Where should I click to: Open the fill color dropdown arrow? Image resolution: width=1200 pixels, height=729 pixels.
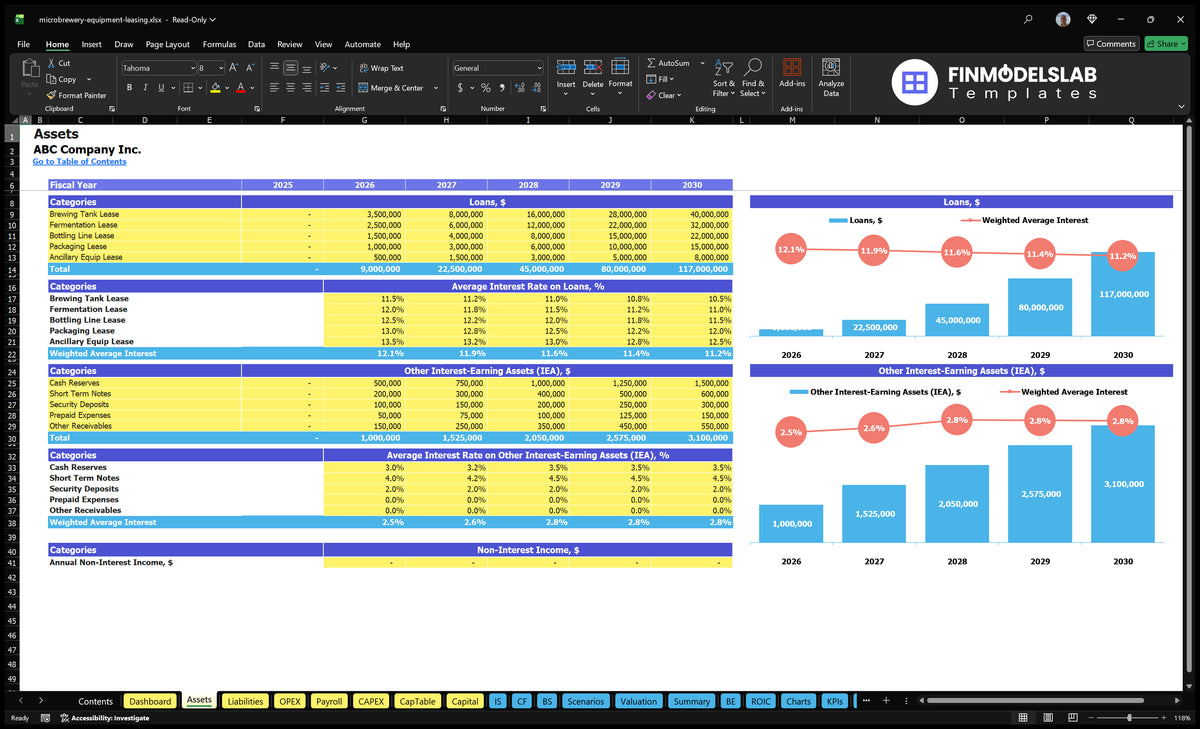click(226, 88)
